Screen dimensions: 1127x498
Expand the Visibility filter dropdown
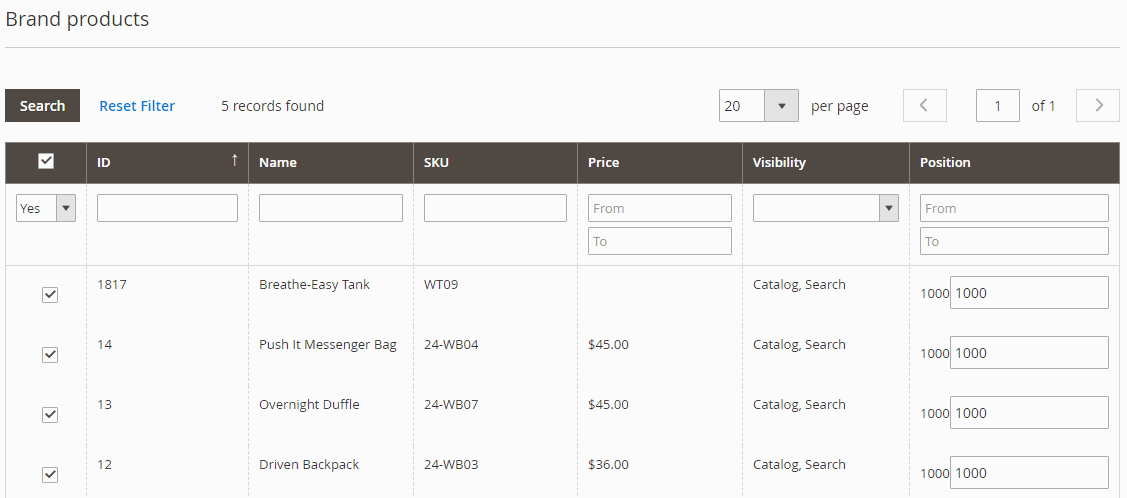pos(826,208)
